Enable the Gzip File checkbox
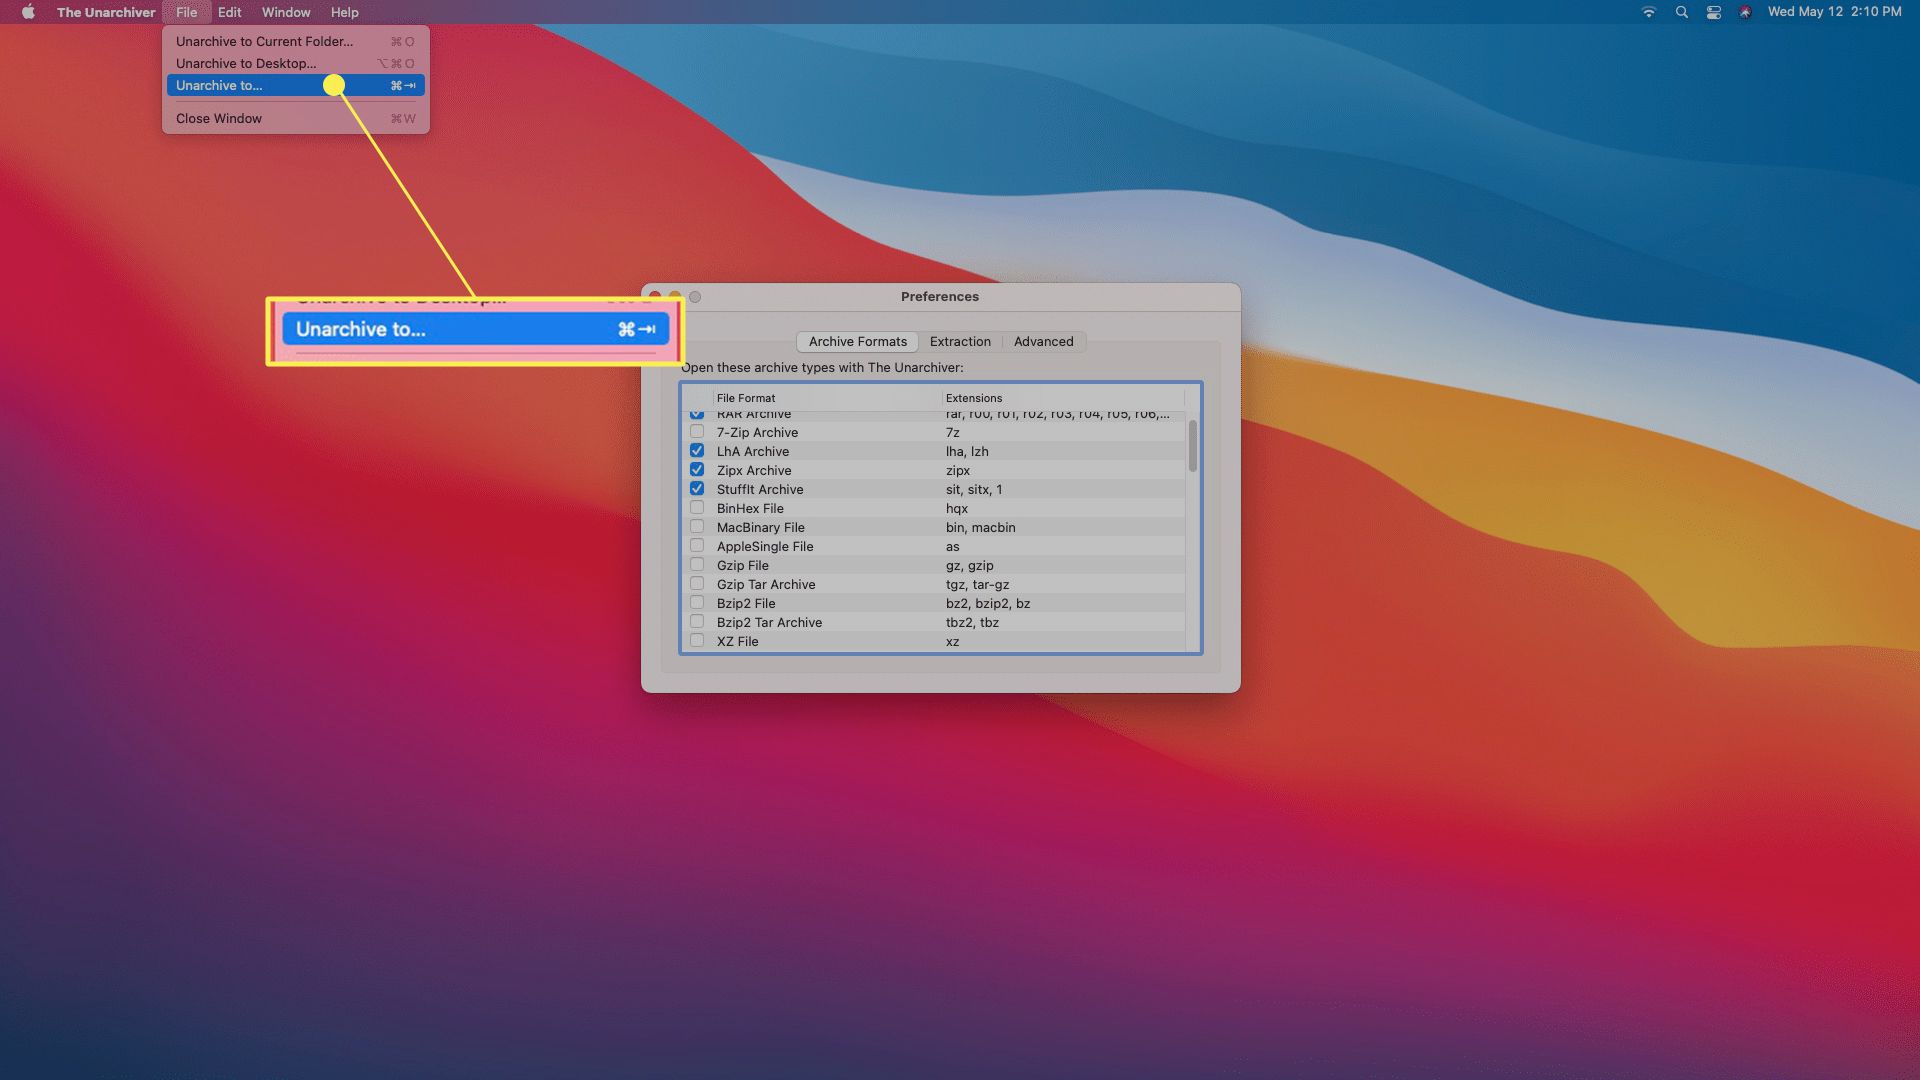The width and height of the screenshot is (1920, 1080). (696, 564)
